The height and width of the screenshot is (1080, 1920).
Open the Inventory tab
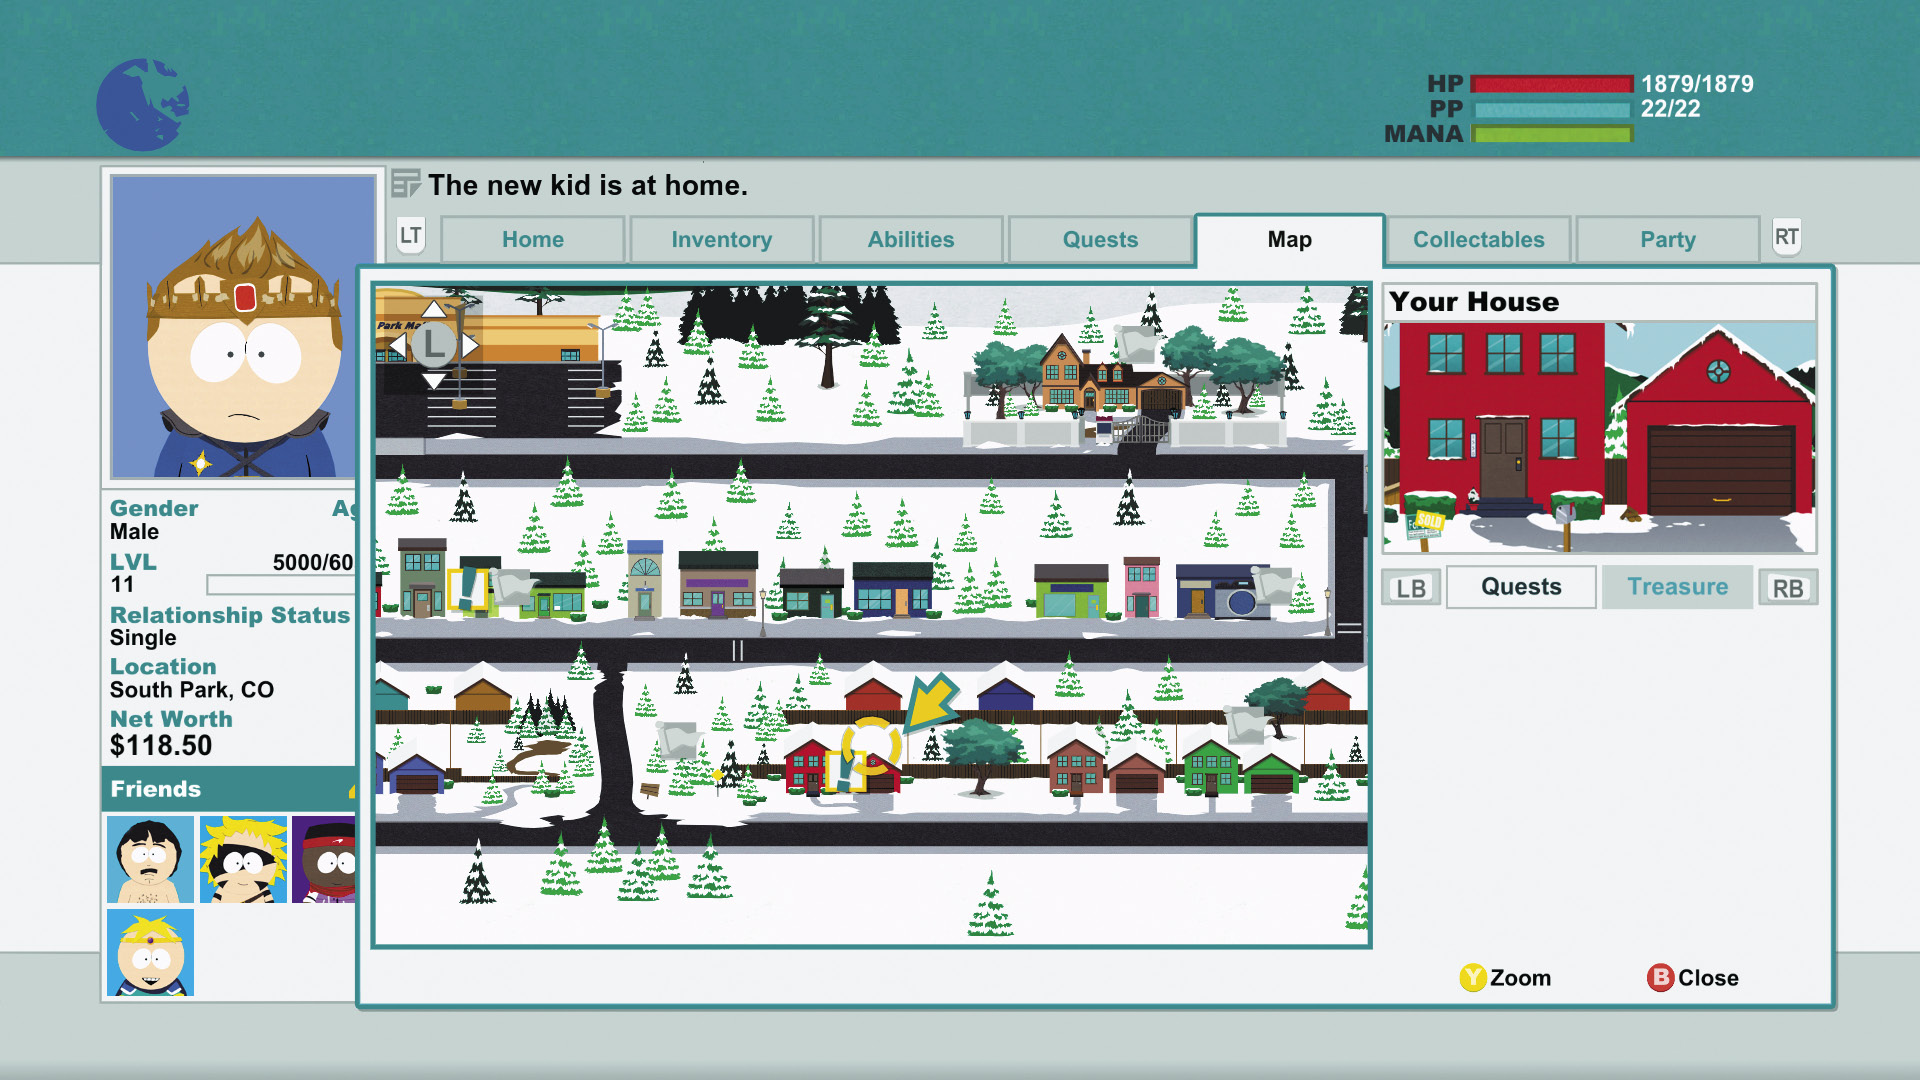coord(722,240)
